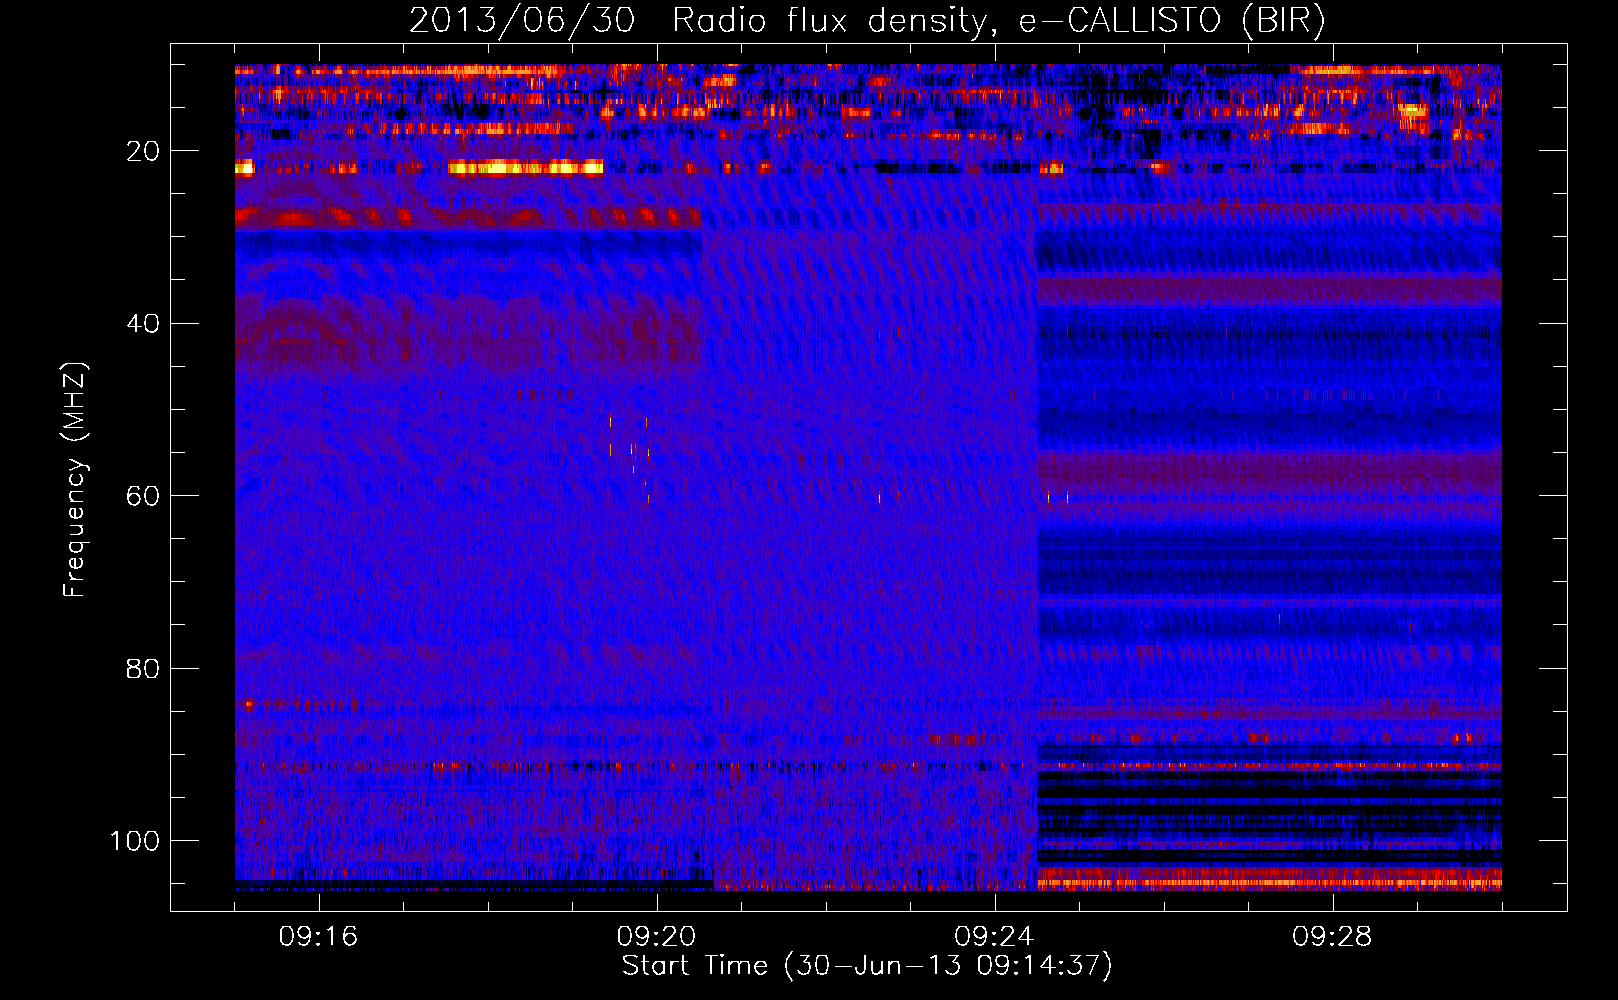The width and height of the screenshot is (1618, 1000).
Task: Click the '80' frequency tick label
Action: tap(143, 669)
